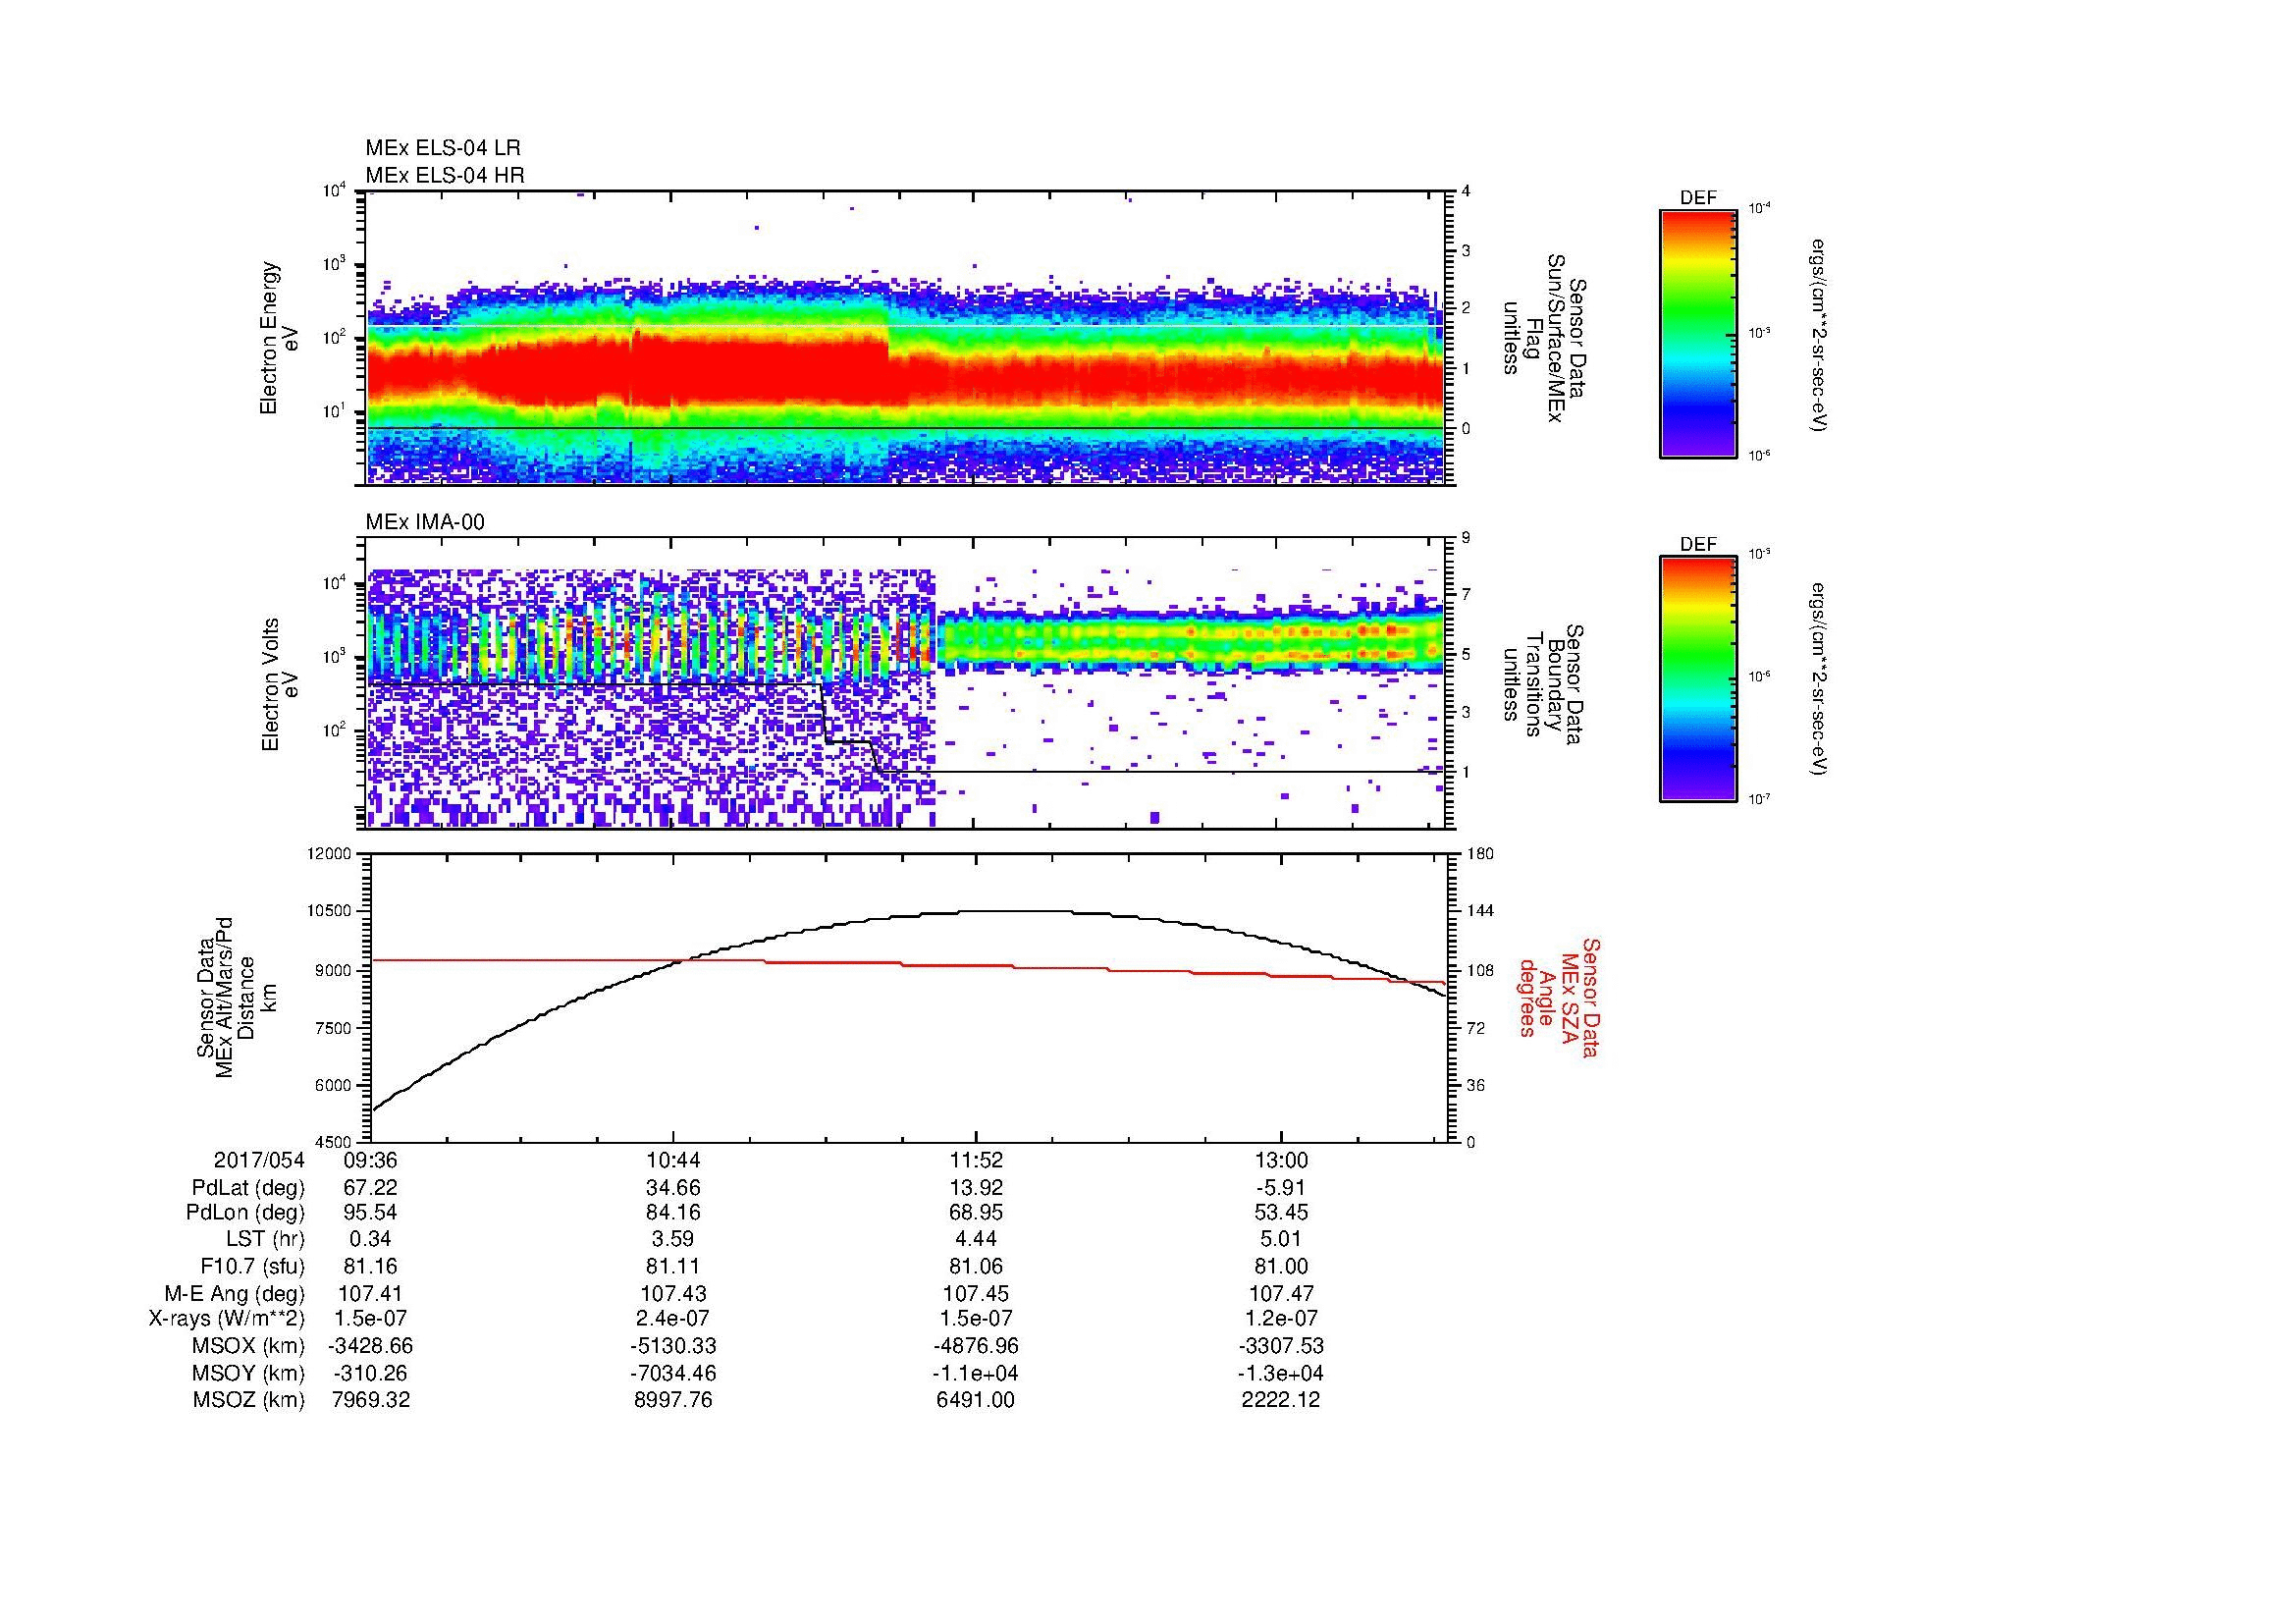The height and width of the screenshot is (1623, 2296).
Task: Click the 10:44 time tick label
Action: [674, 1161]
